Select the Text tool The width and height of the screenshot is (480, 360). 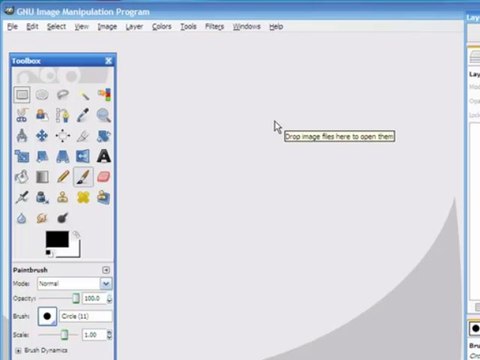pyautogui.click(x=104, y=156)
